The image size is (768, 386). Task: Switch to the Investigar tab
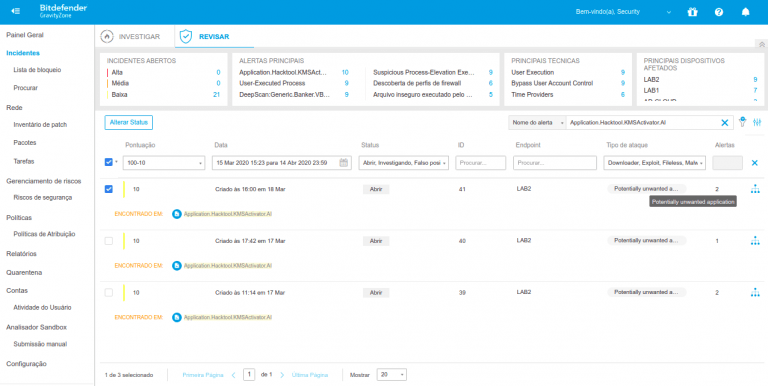click(130, 37)
